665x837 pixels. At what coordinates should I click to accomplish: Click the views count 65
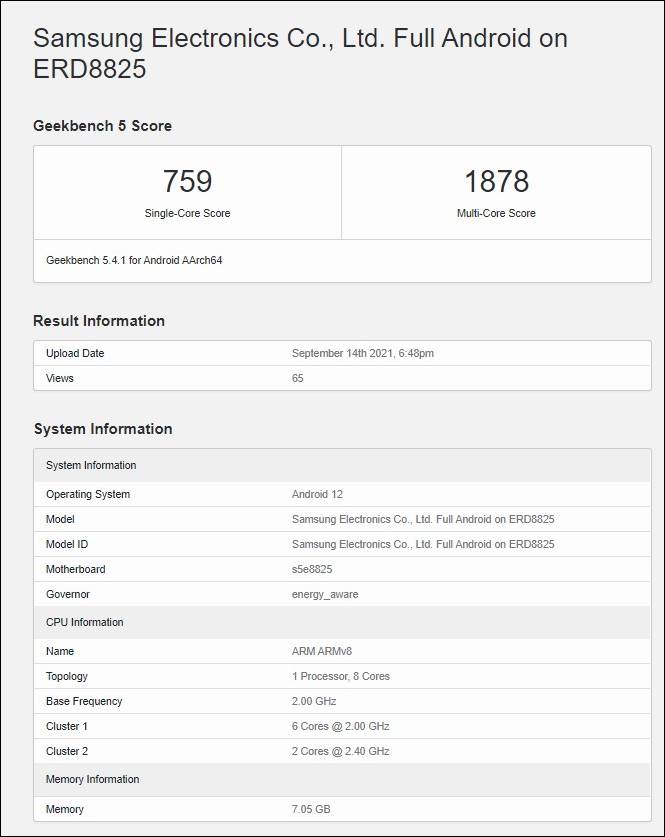tap(297, 378)
